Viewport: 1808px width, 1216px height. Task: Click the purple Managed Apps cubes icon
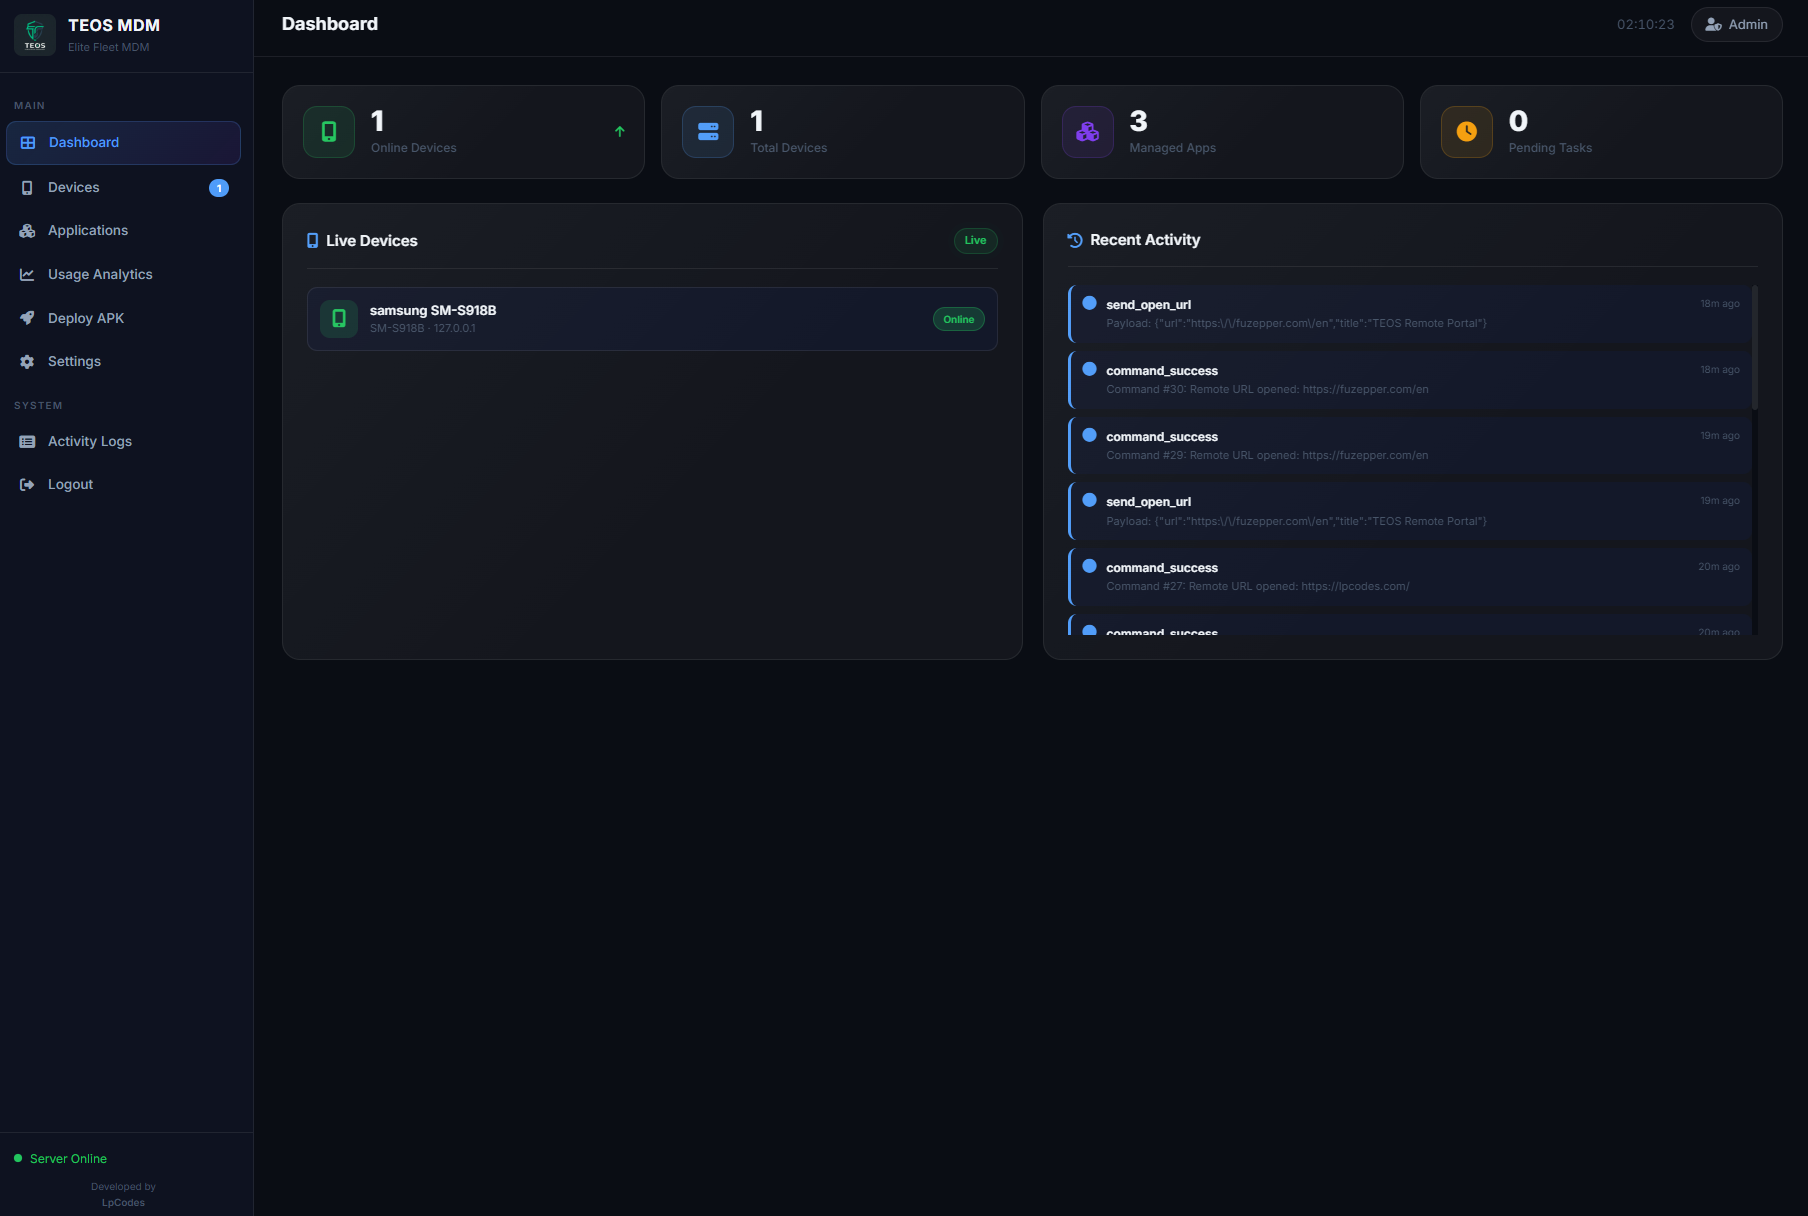[x=1087, y=132]
